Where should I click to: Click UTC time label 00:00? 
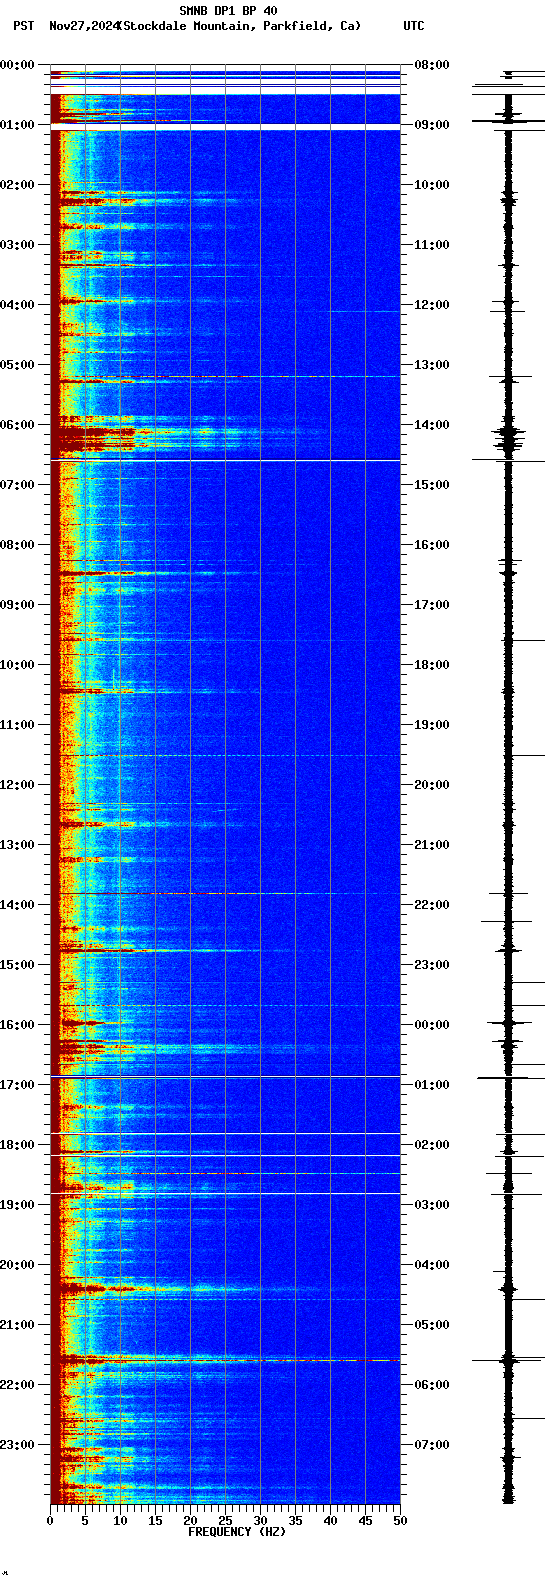click(x=432, y=1024)
